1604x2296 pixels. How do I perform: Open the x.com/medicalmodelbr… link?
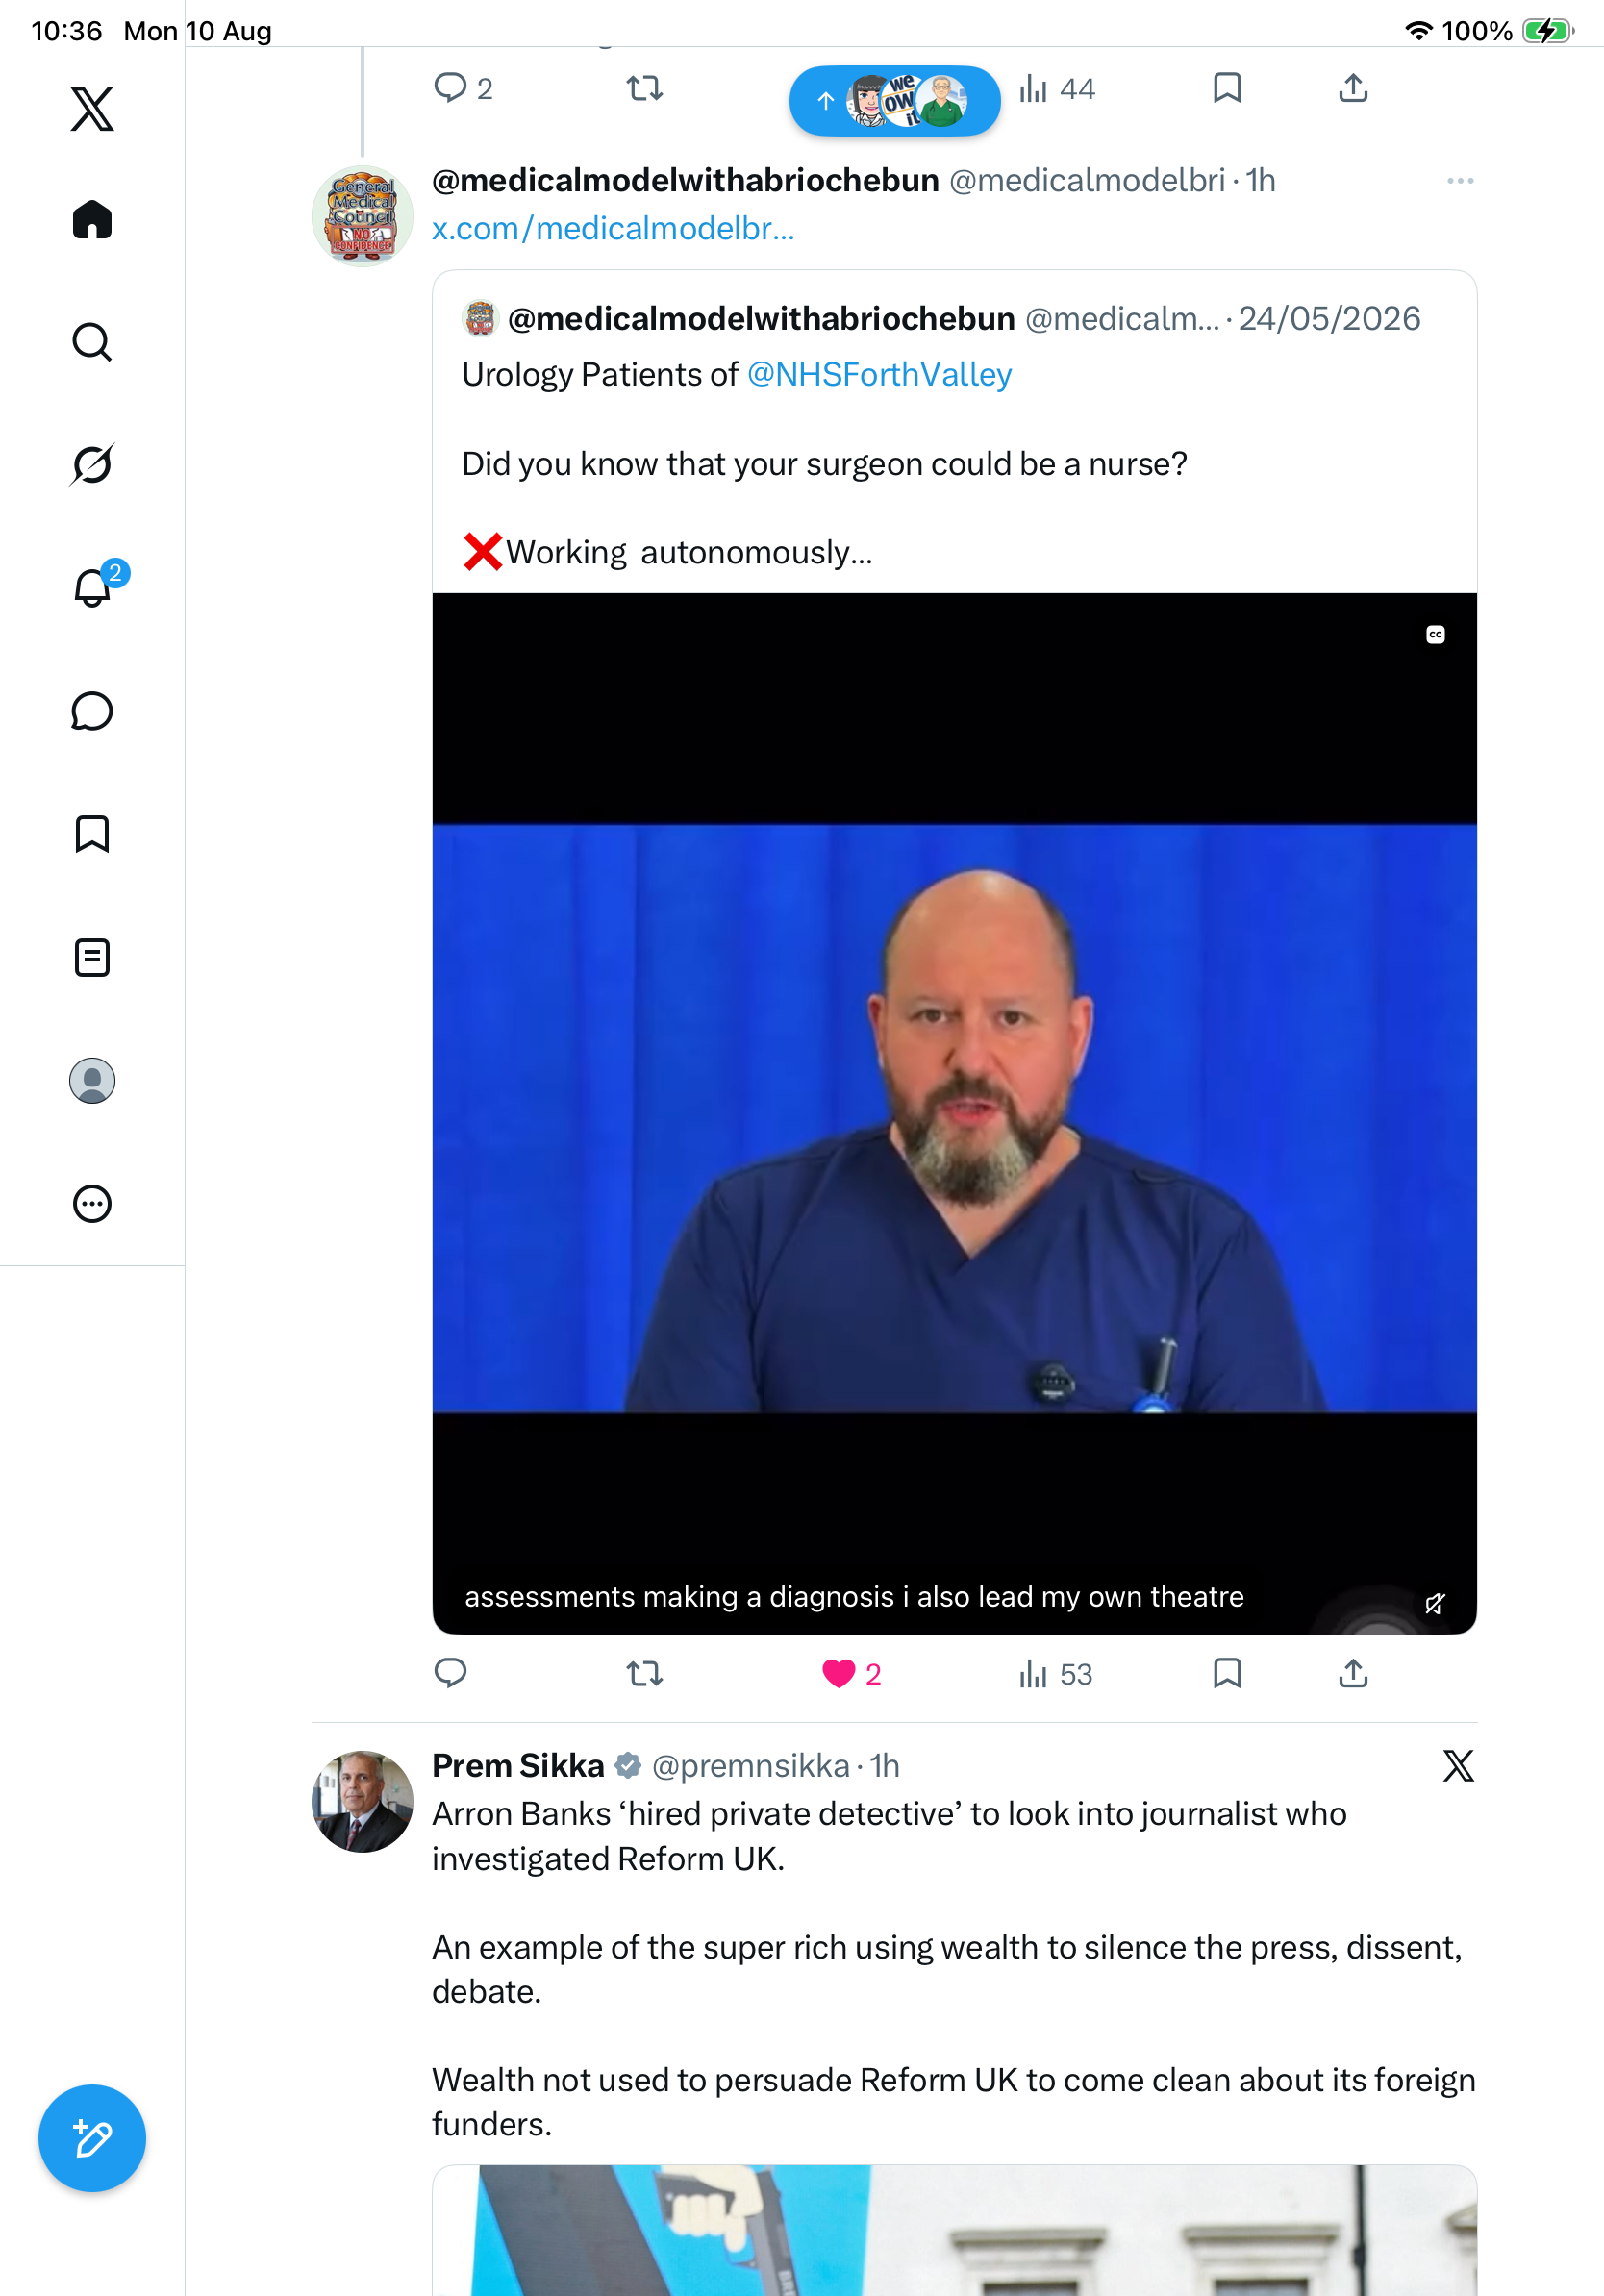[613, 229]
